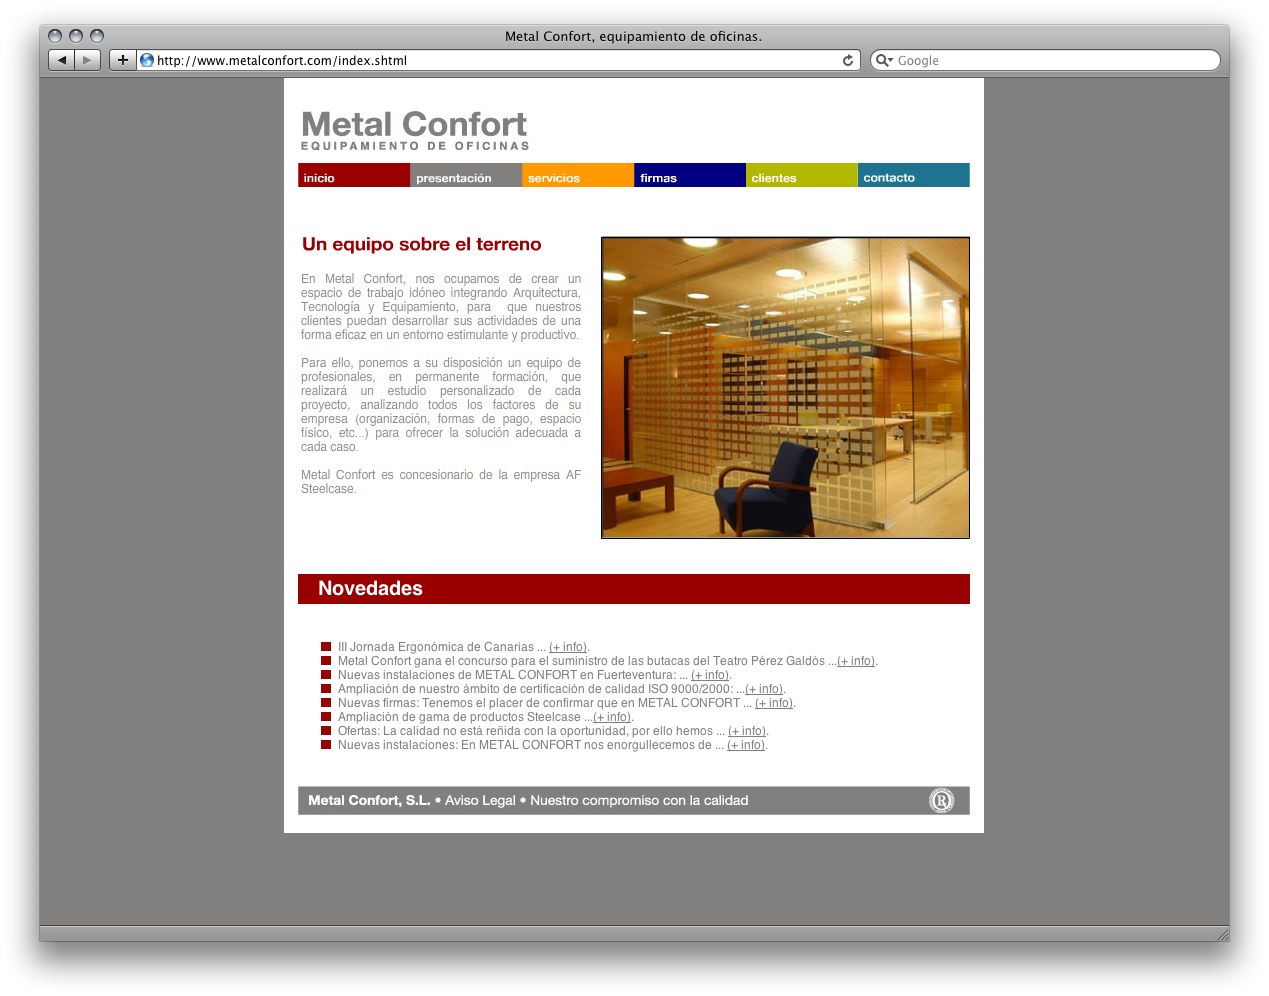Click the Novedades section header
Image resolution: width=1269 pixels, height=996 pixels.
[x=634, y=589]
